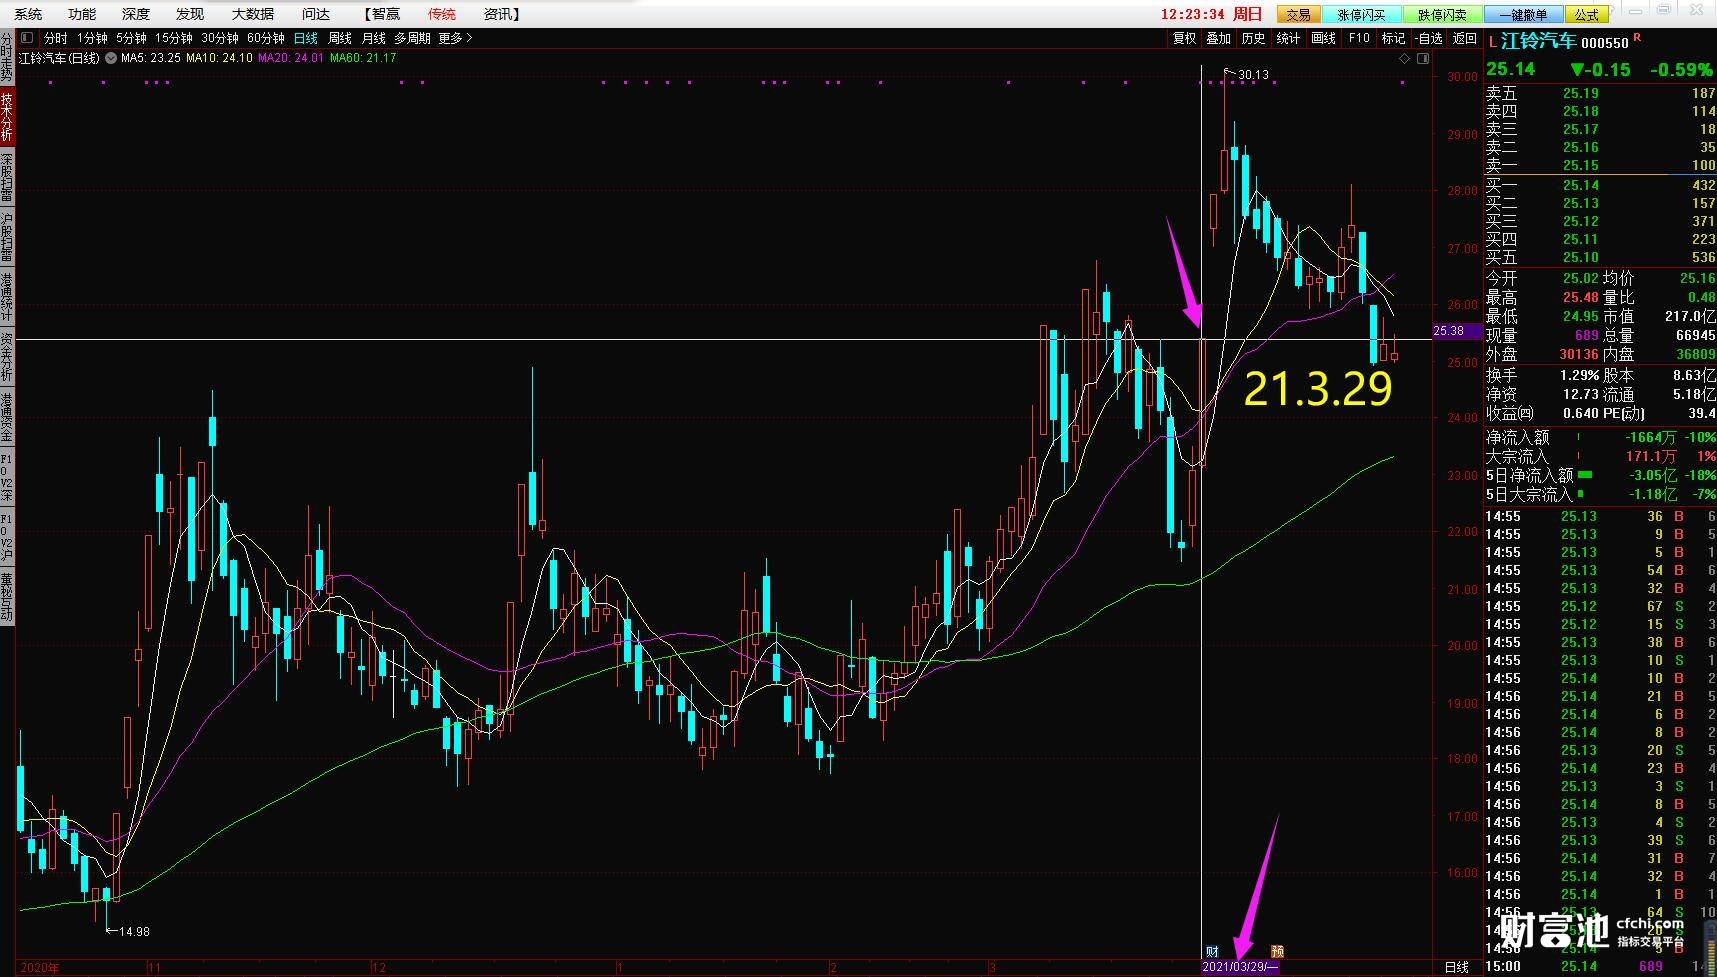Open the F10 company info
1717x977 pixels.
pyautogui.click(x=1359, y=38)
